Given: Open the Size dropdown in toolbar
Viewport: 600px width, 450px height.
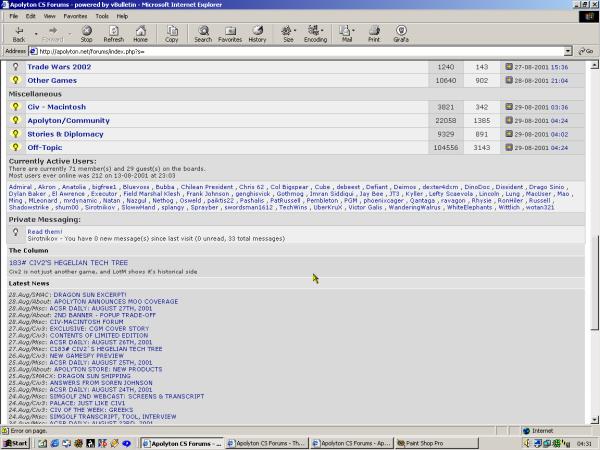Looking at the screenshot, I should [x=297, y=31].
